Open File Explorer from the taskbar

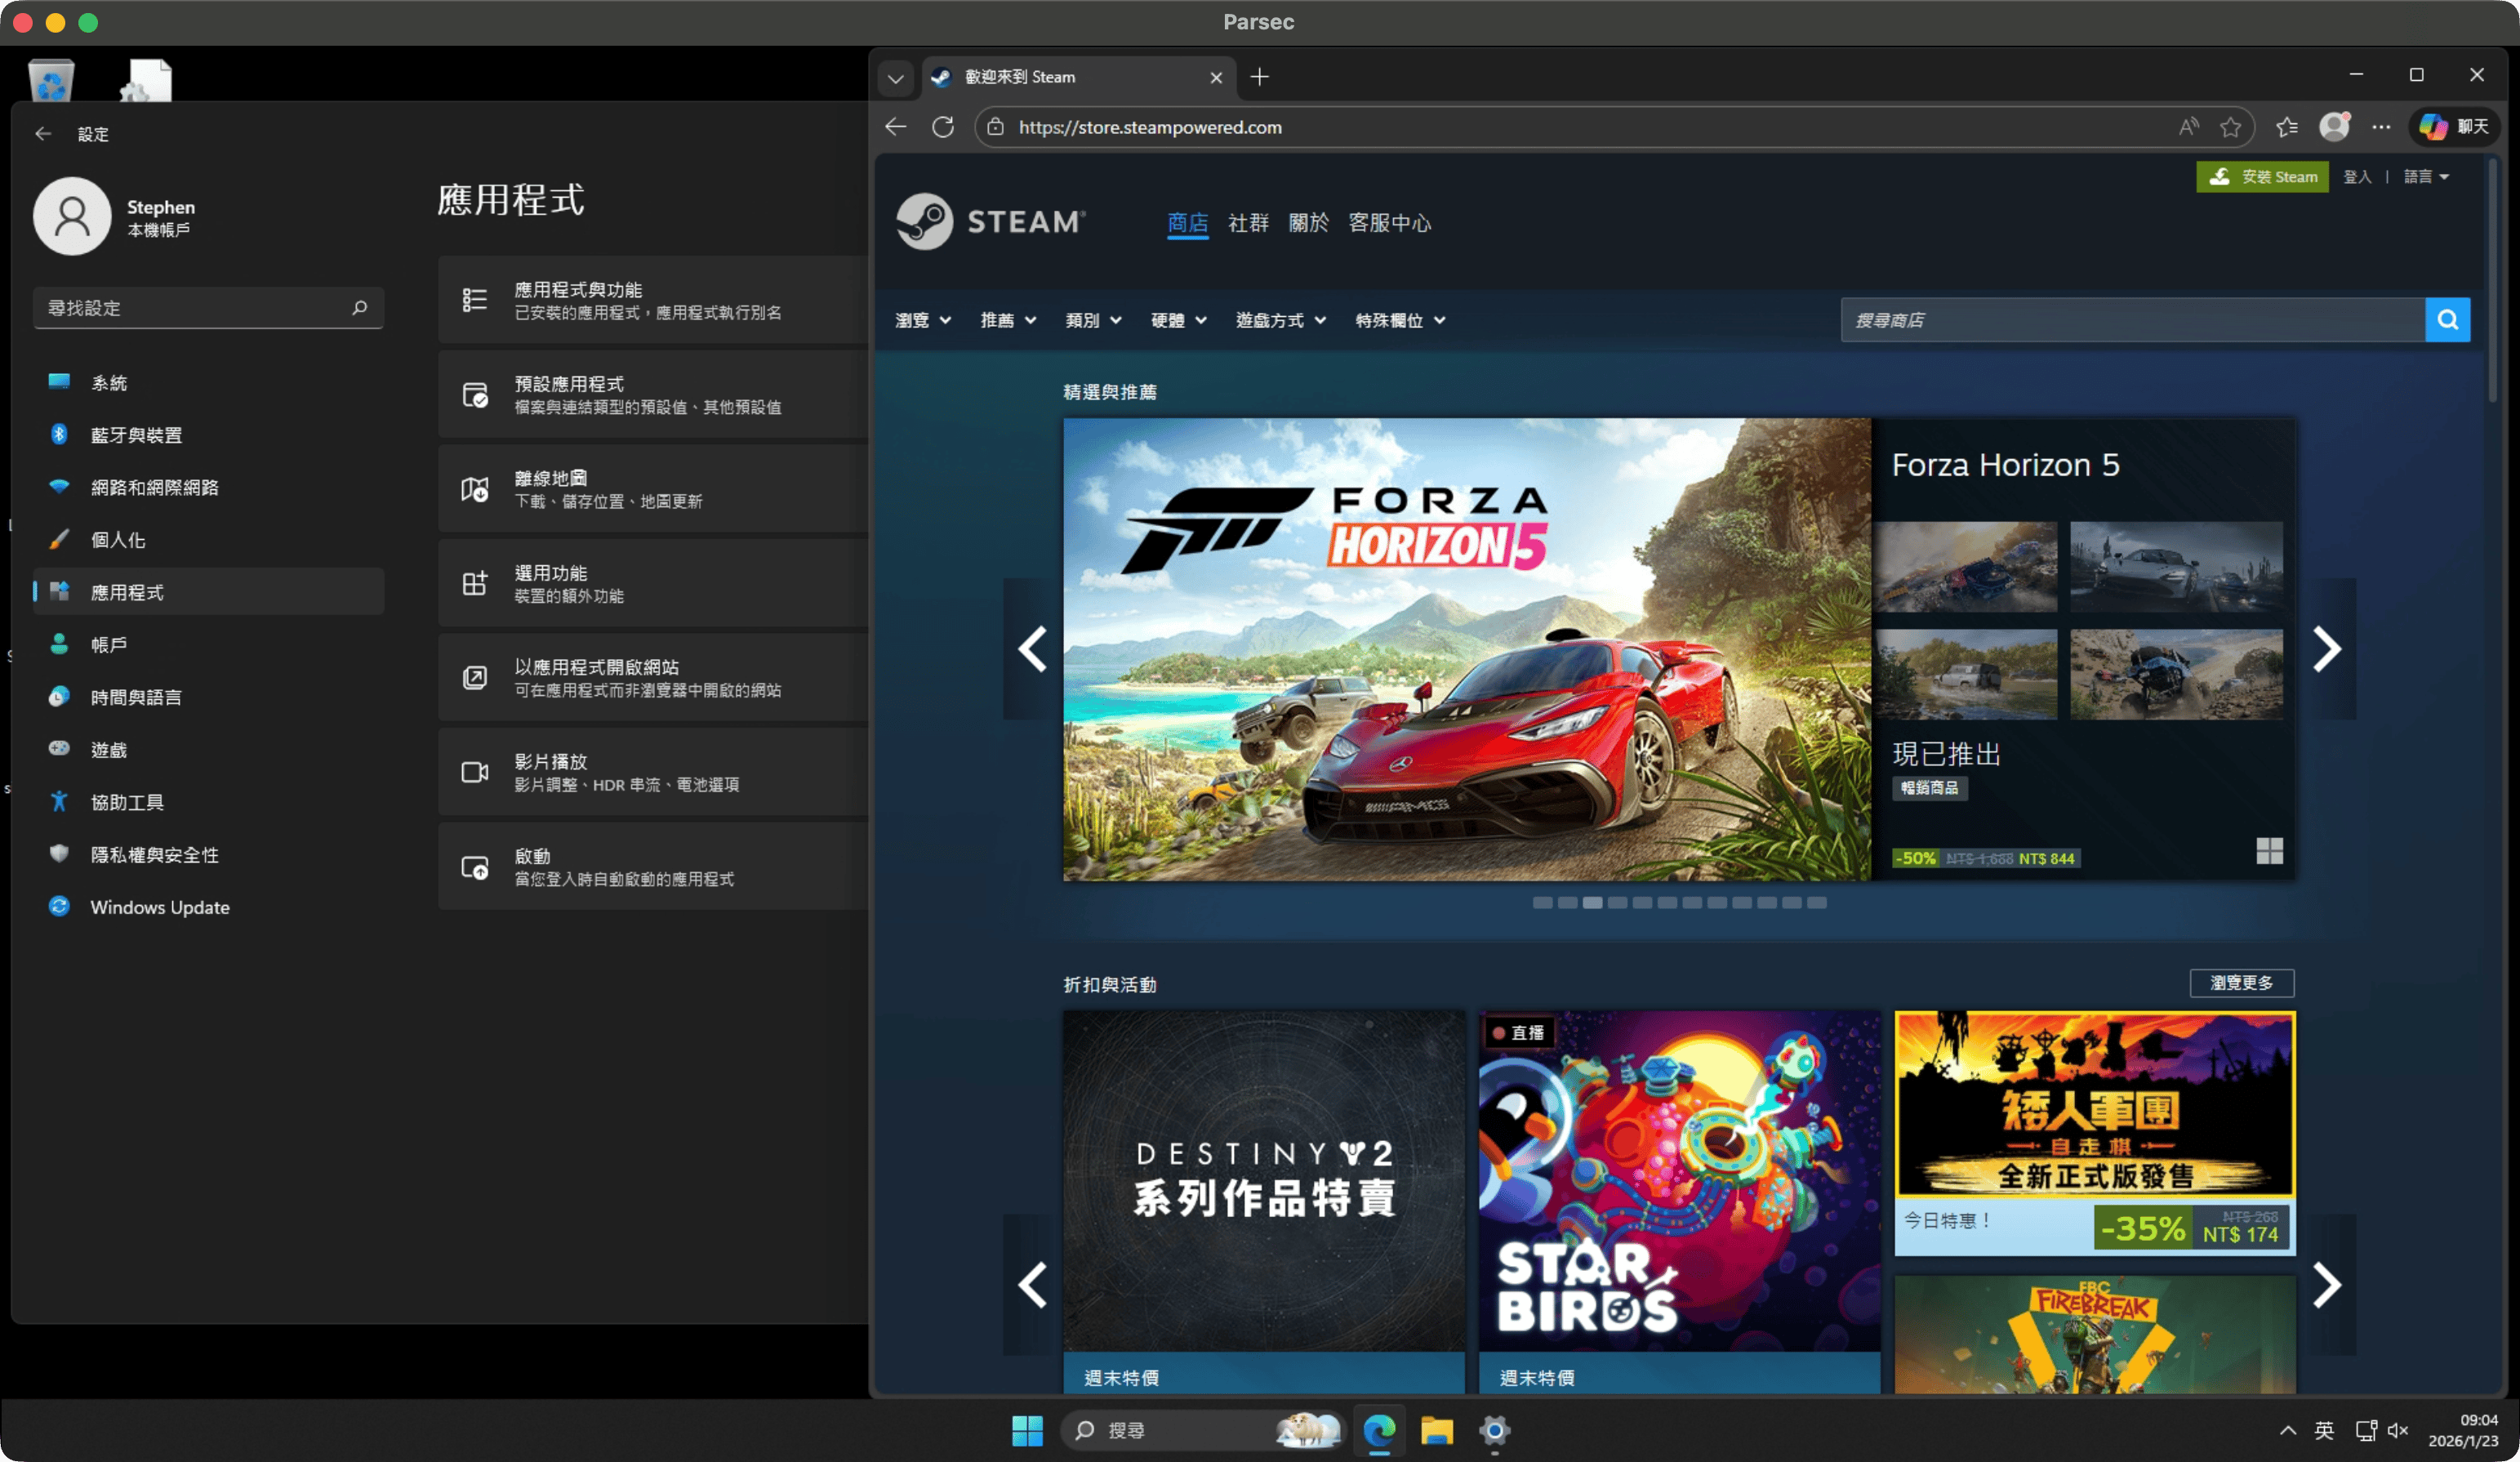click(1436, 1430)
